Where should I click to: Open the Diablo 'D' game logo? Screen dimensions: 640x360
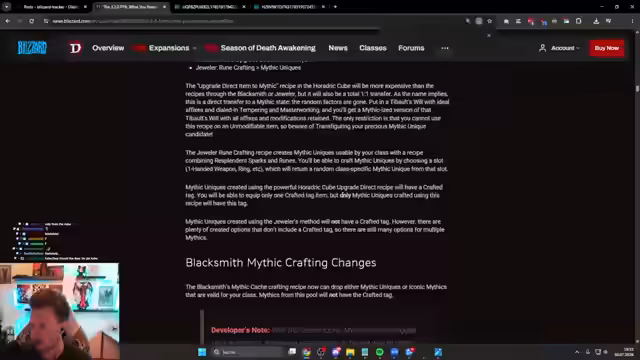coord(76,48)
